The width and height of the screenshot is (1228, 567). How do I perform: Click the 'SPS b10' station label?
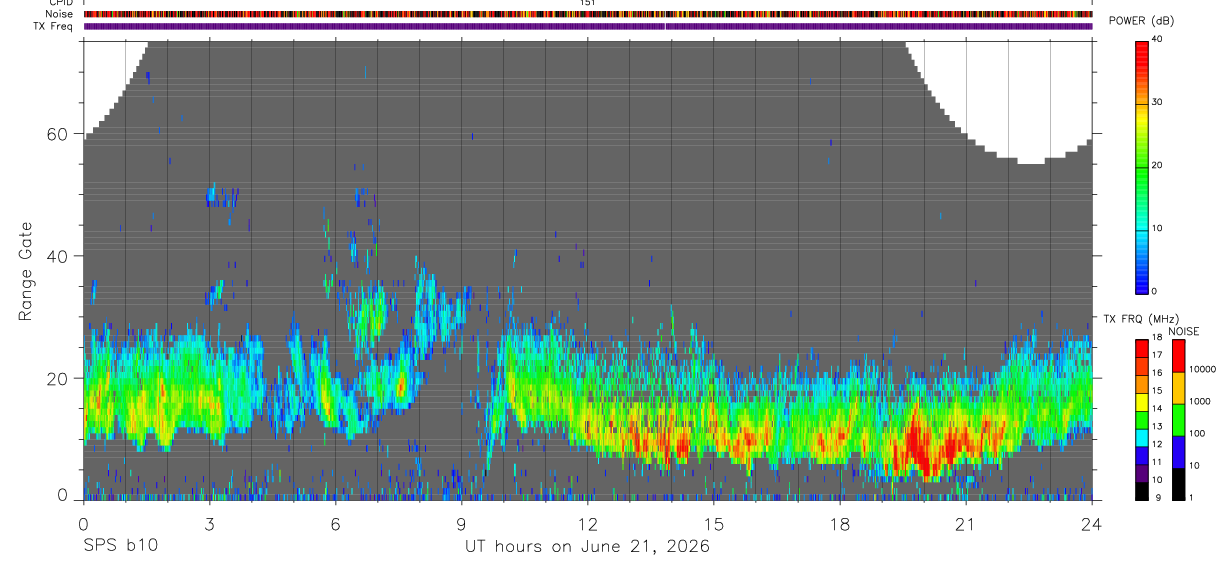(x=120, y=547)
